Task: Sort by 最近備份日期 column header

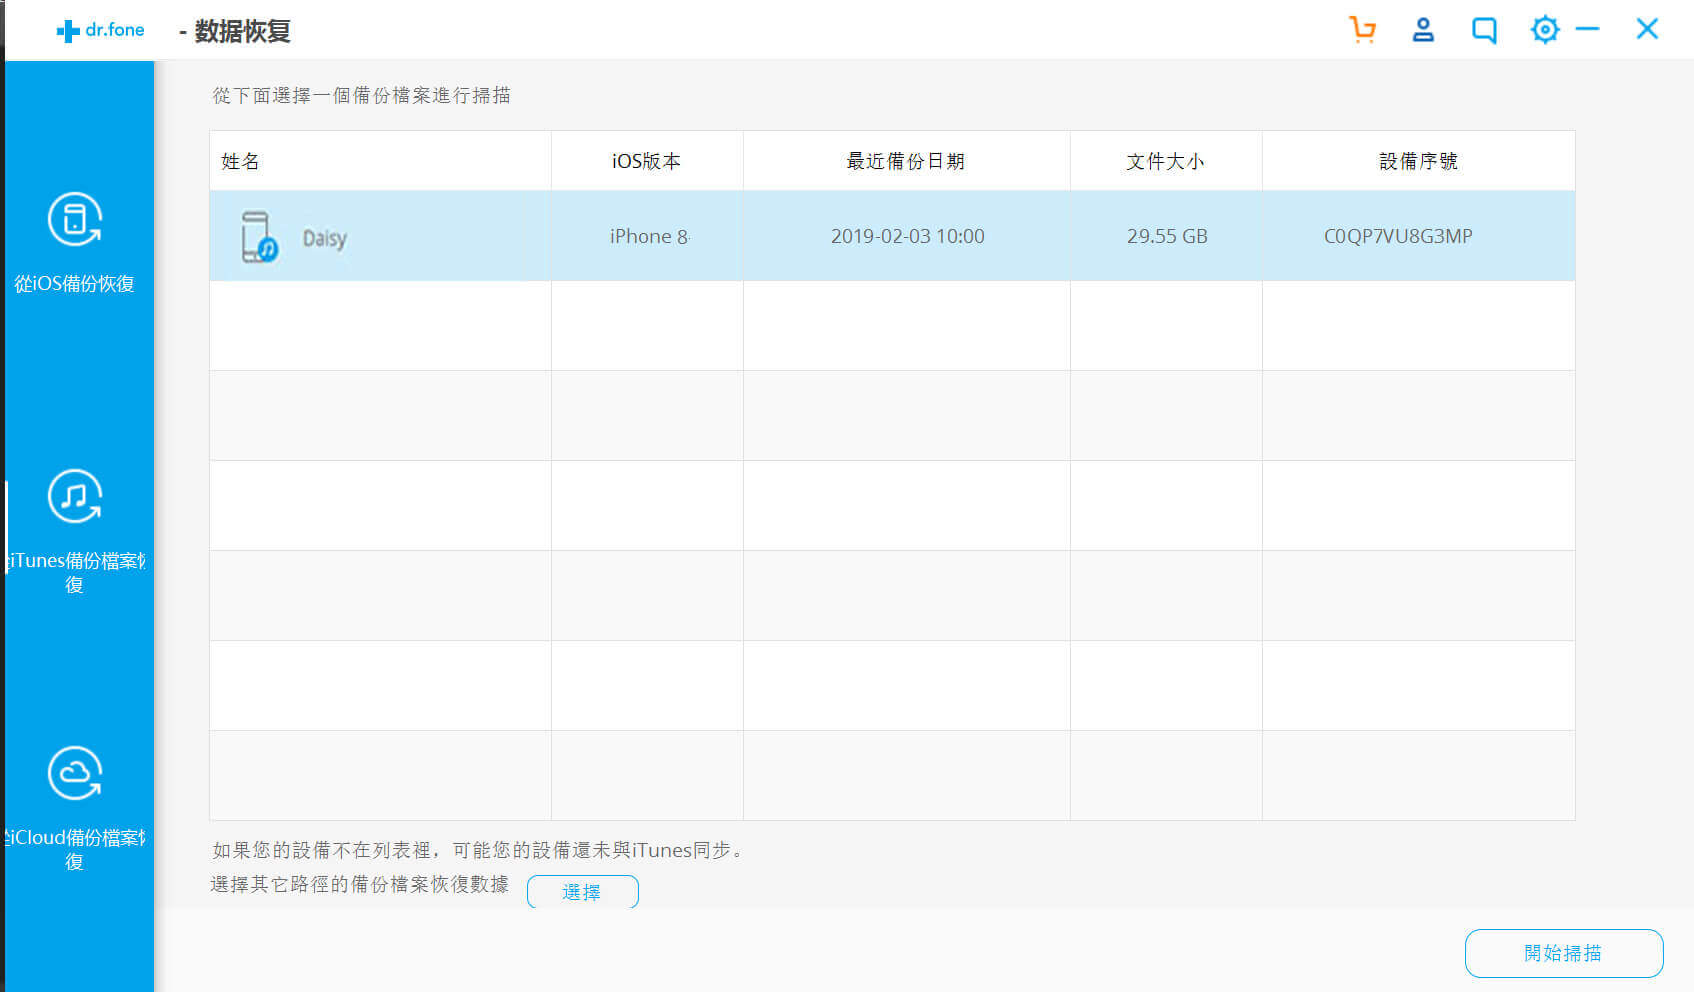Action: tap(905, 161)
